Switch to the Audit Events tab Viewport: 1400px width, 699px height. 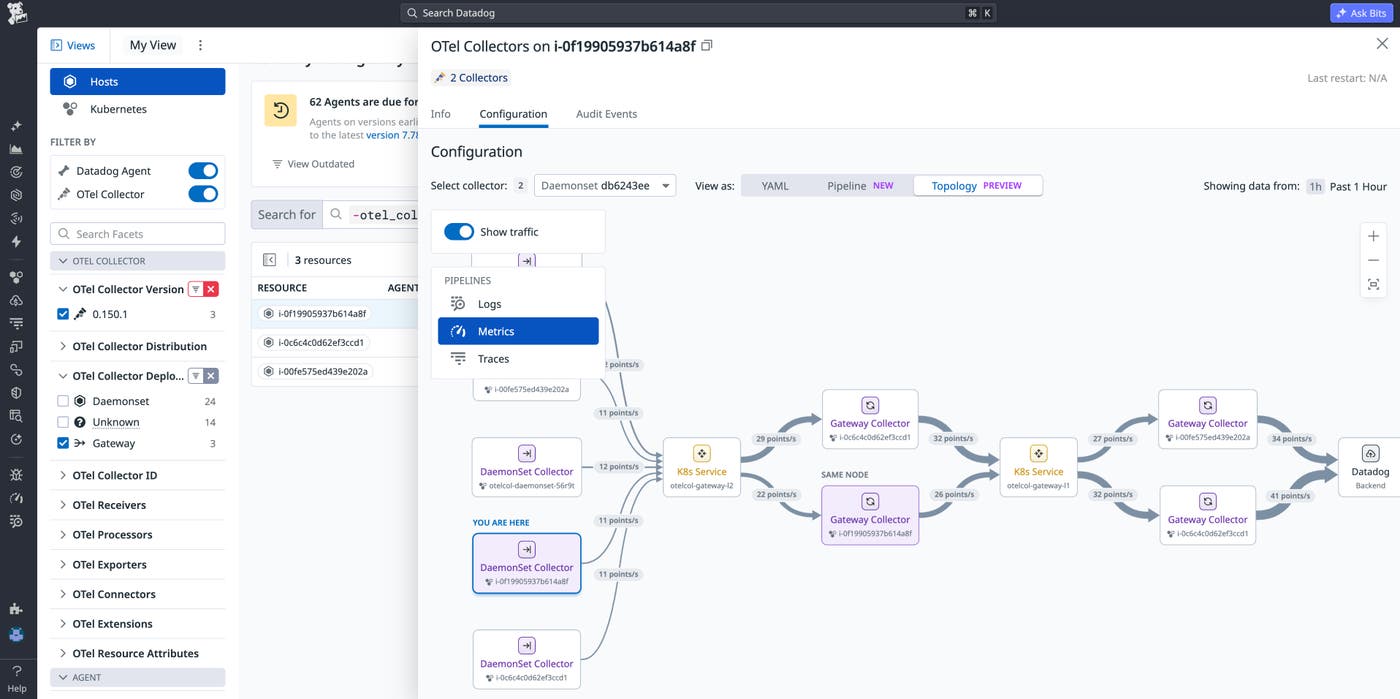tap(606, 114)
